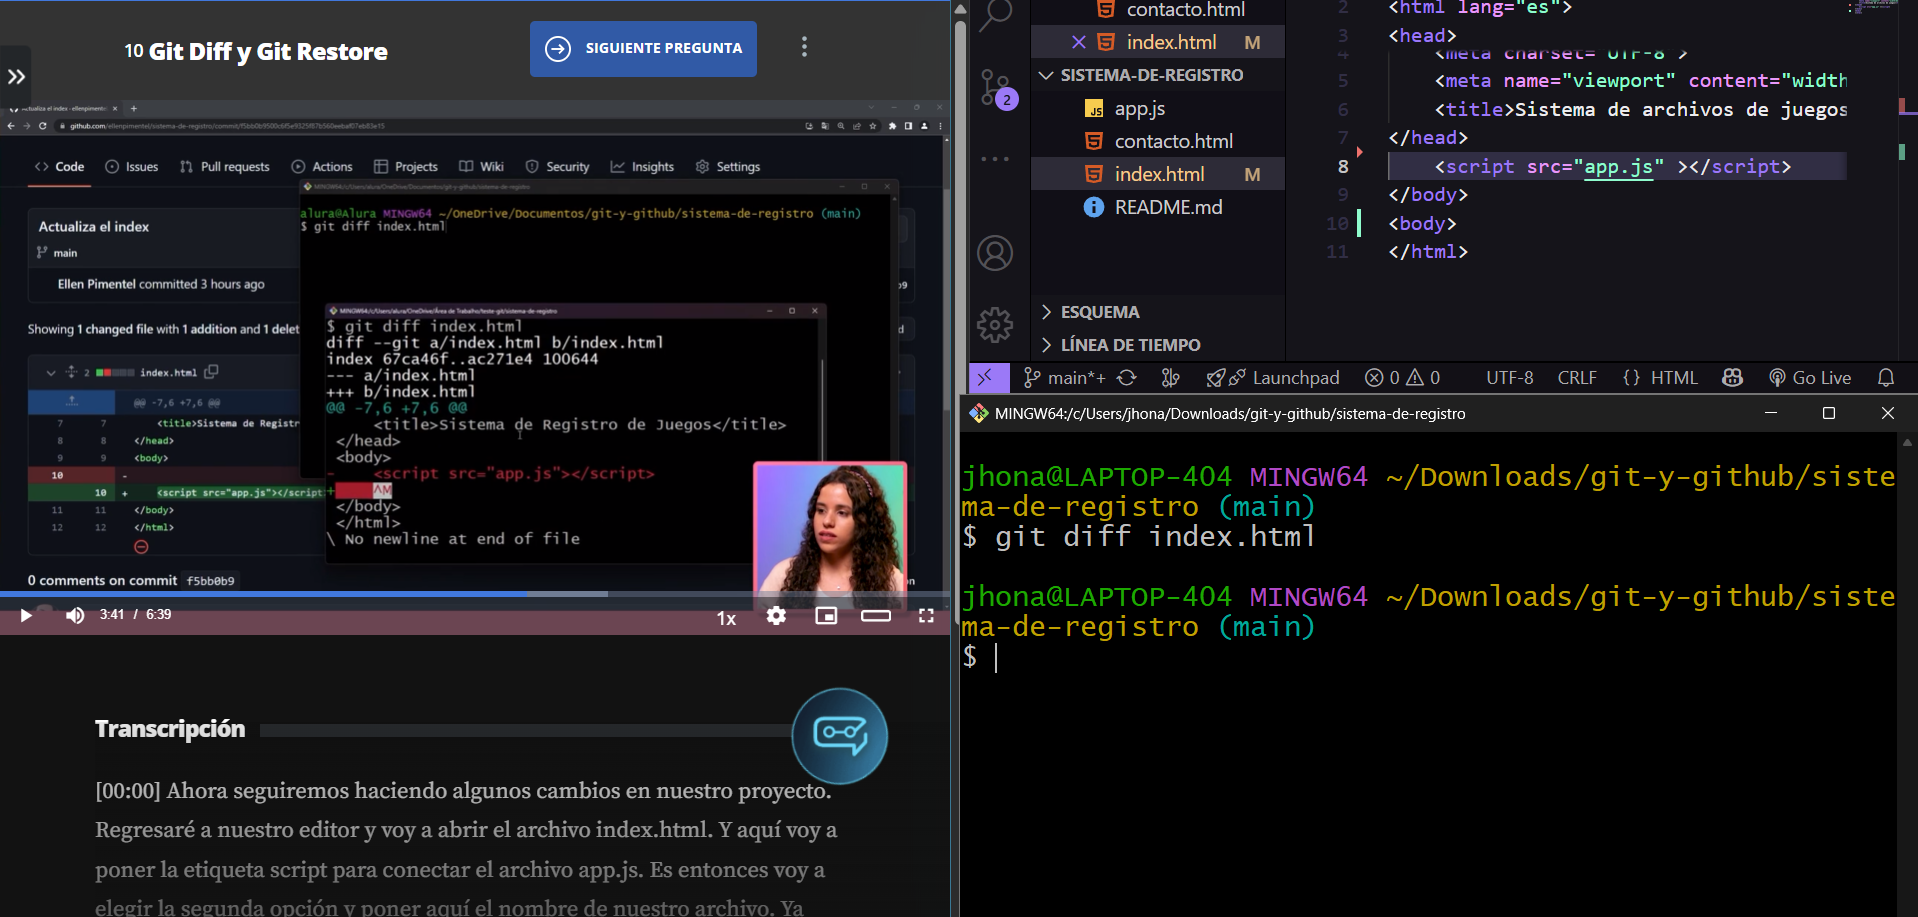The width and height of the screenshot is (1918, 917).
Task: Change end of line sequence CRLF
Action: [1577, 378]
